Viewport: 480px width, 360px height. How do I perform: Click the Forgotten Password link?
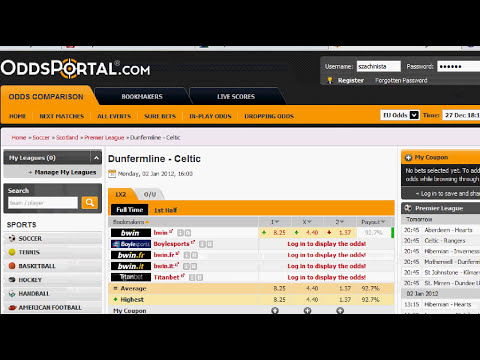(401, 80)
